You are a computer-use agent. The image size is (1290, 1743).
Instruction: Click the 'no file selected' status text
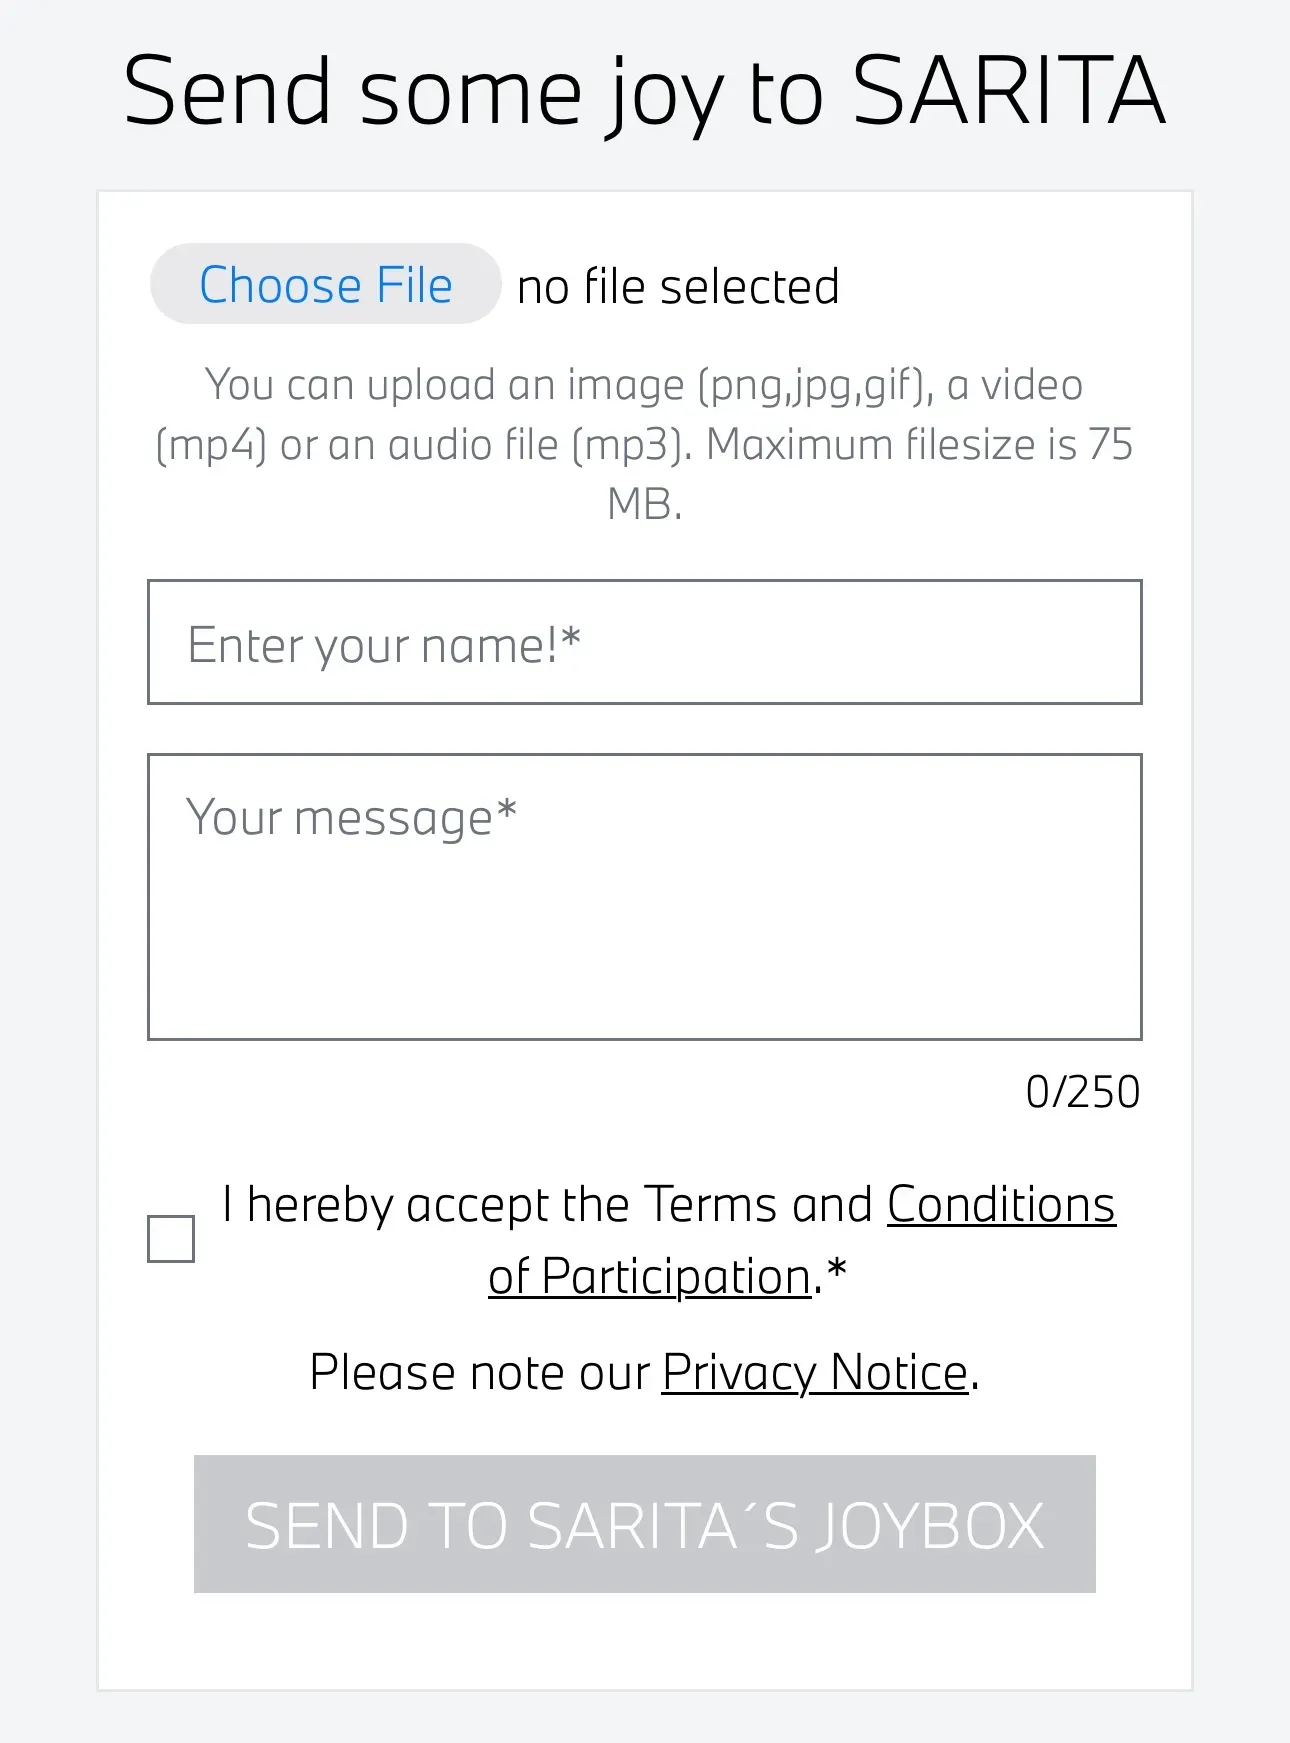click(x=678, y=287)
